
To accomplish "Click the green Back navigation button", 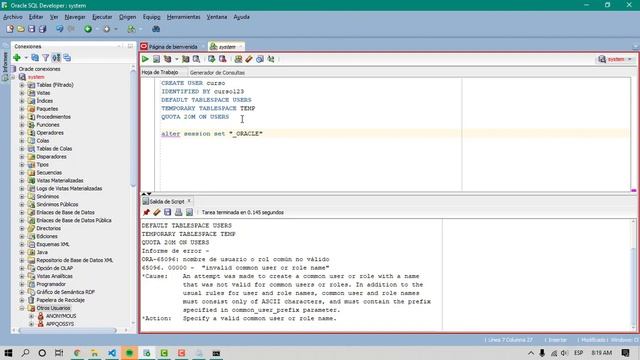I will click(x=88, y=29).
